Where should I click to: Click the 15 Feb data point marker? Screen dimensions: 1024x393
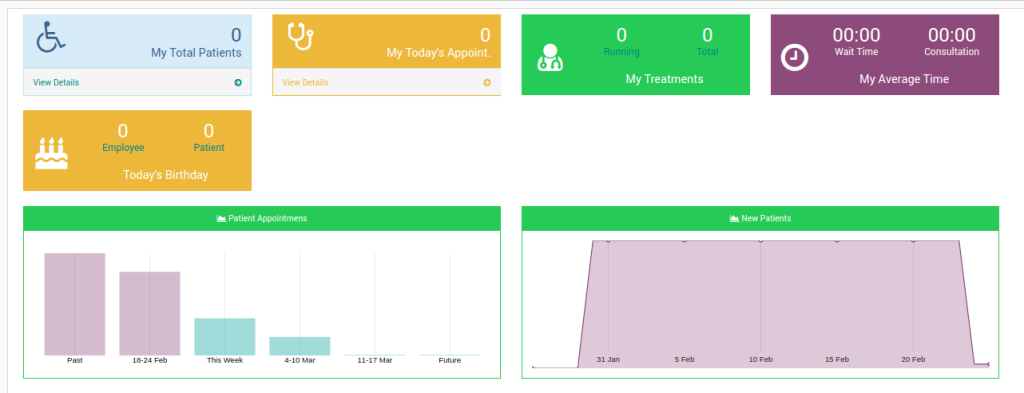(x=837, y=241)
